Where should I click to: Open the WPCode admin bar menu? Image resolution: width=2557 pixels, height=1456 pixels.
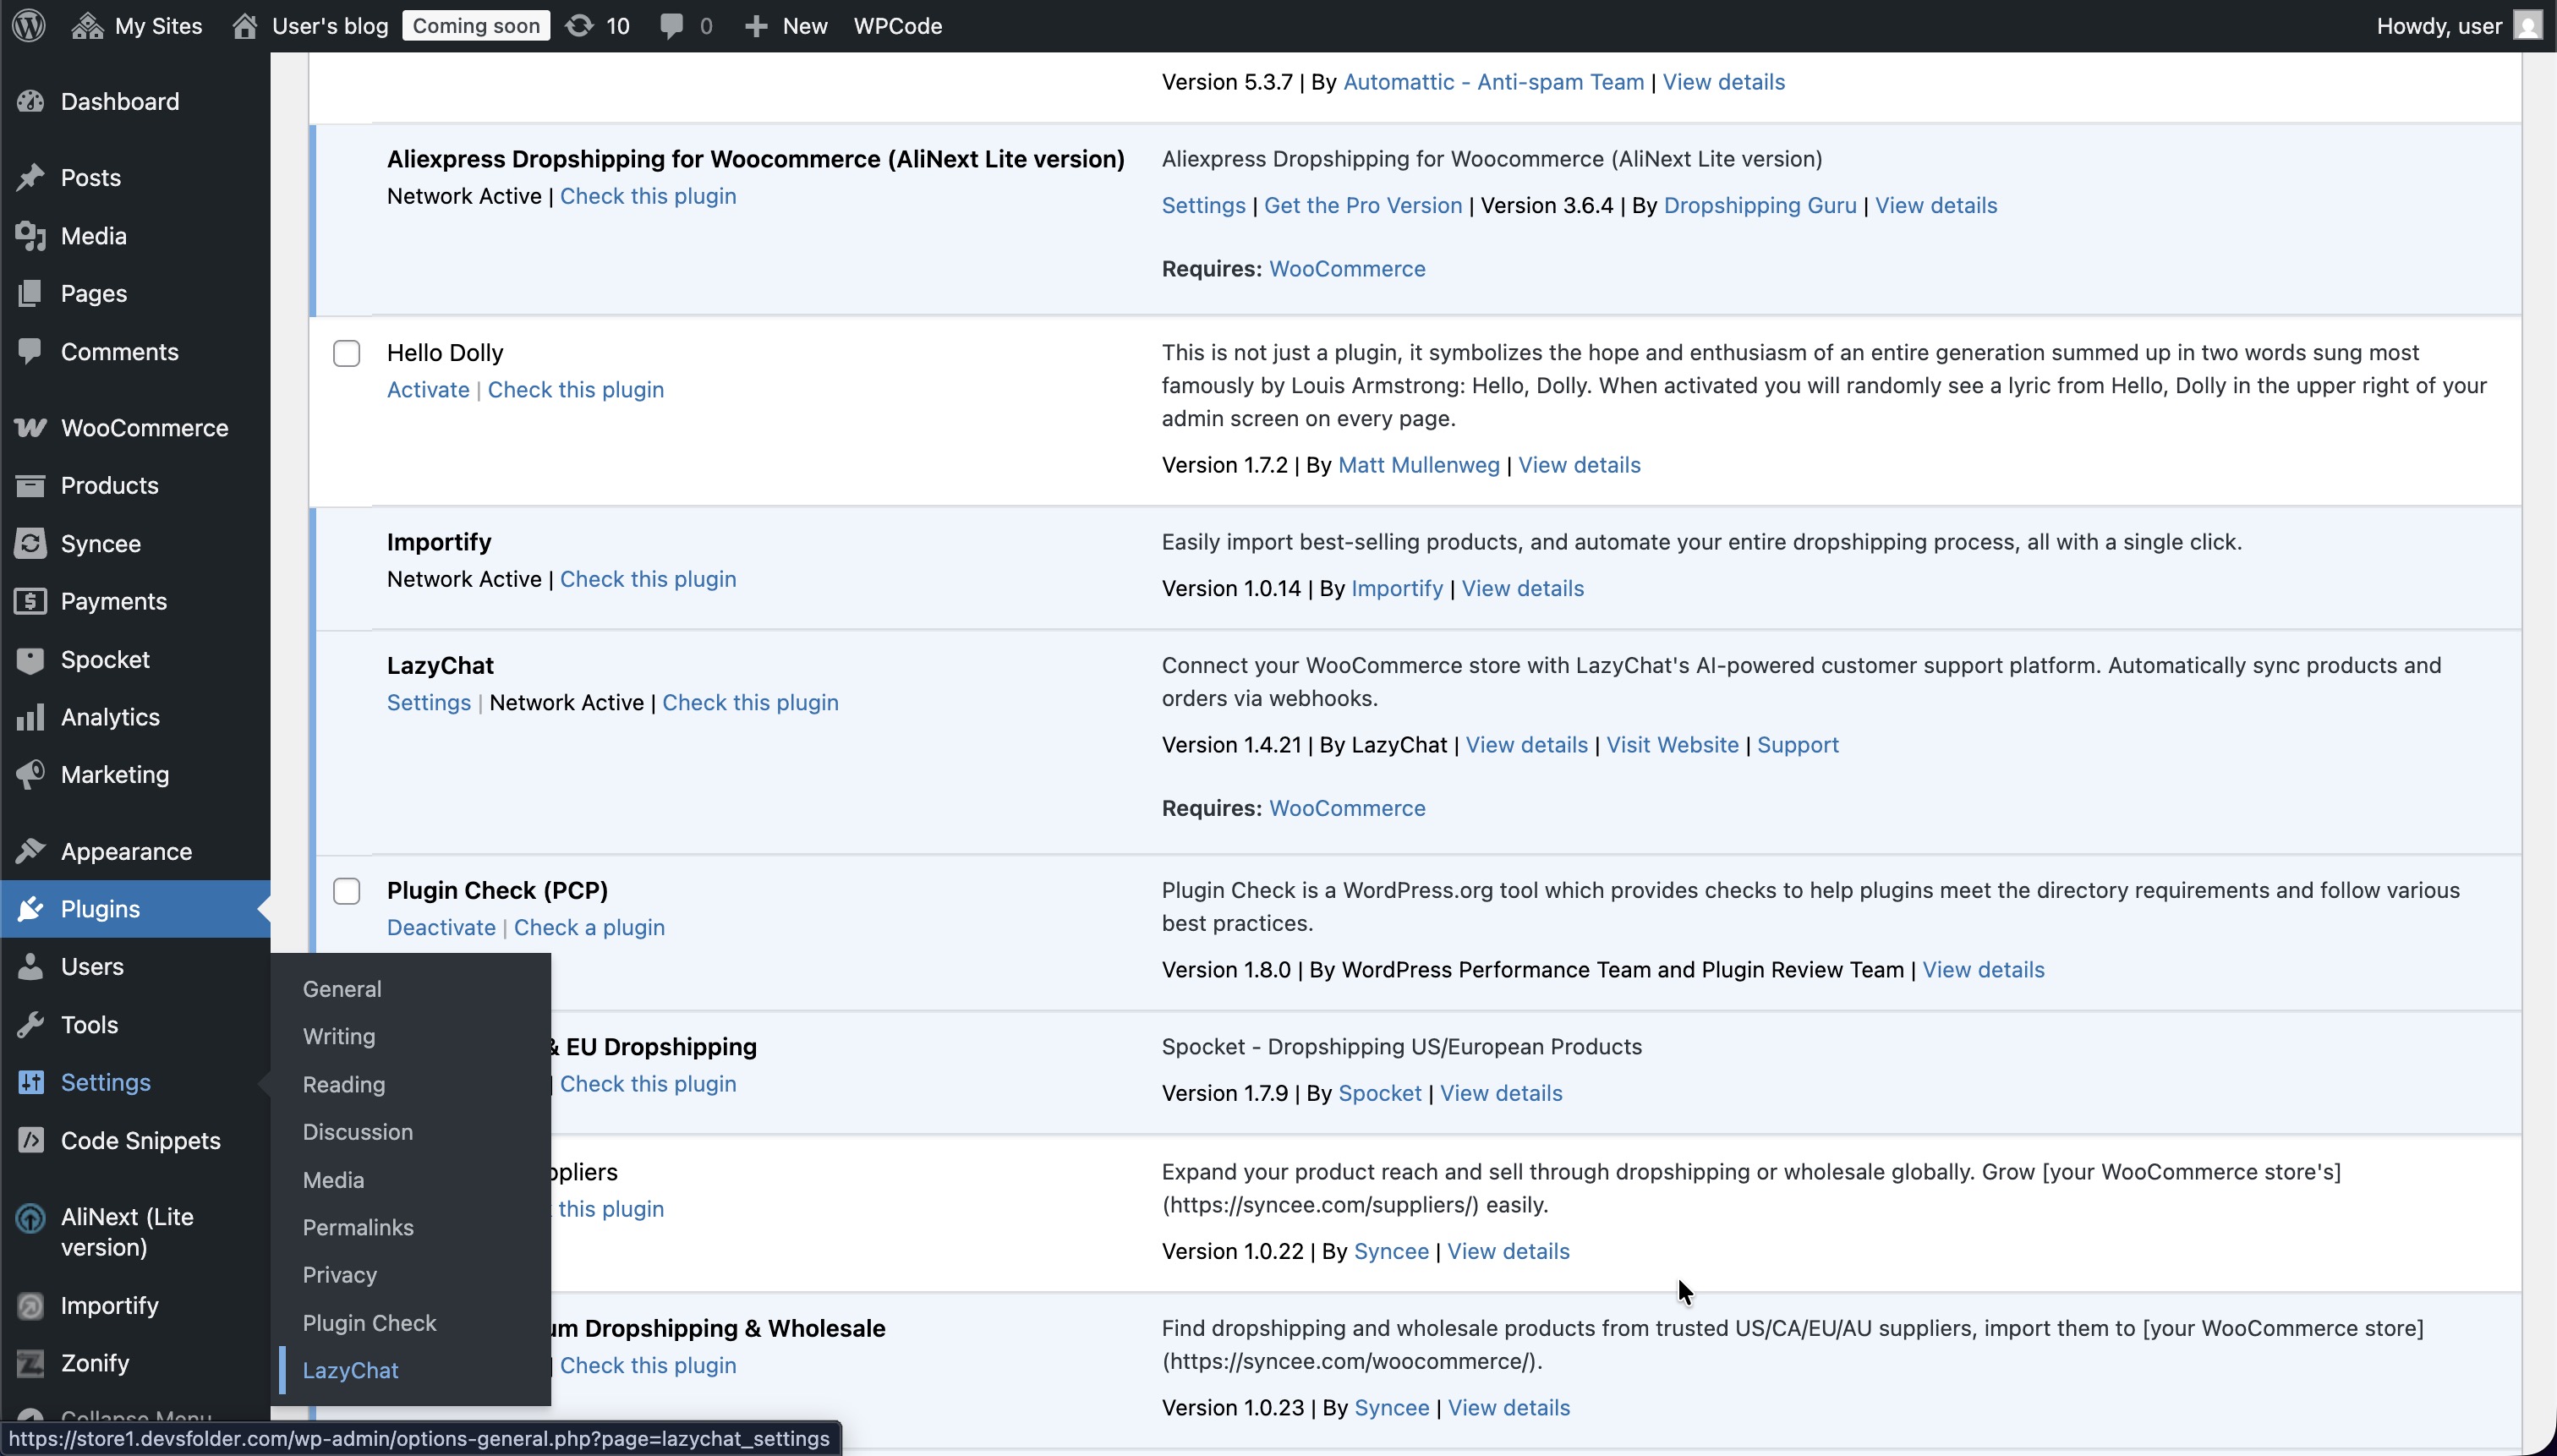897,26
